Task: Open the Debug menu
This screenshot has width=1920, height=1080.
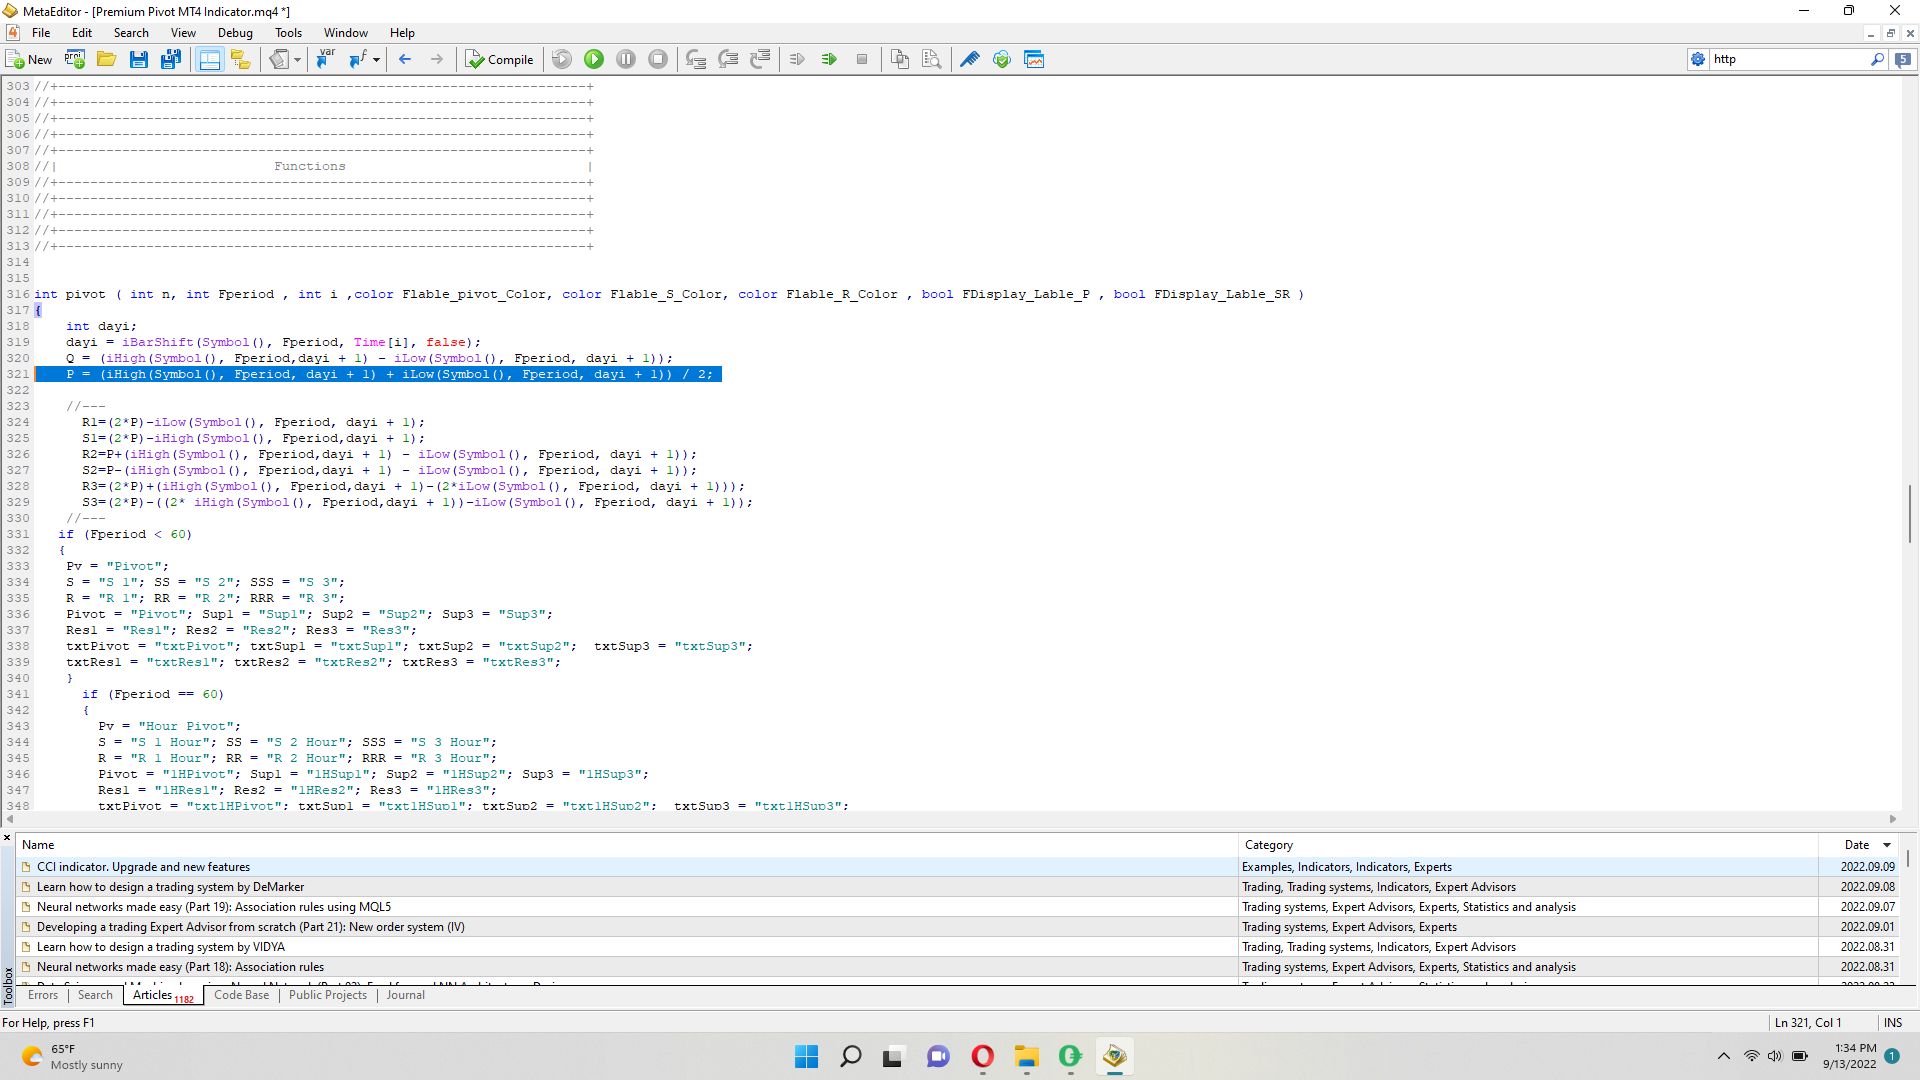Action: tap(235, 33)
